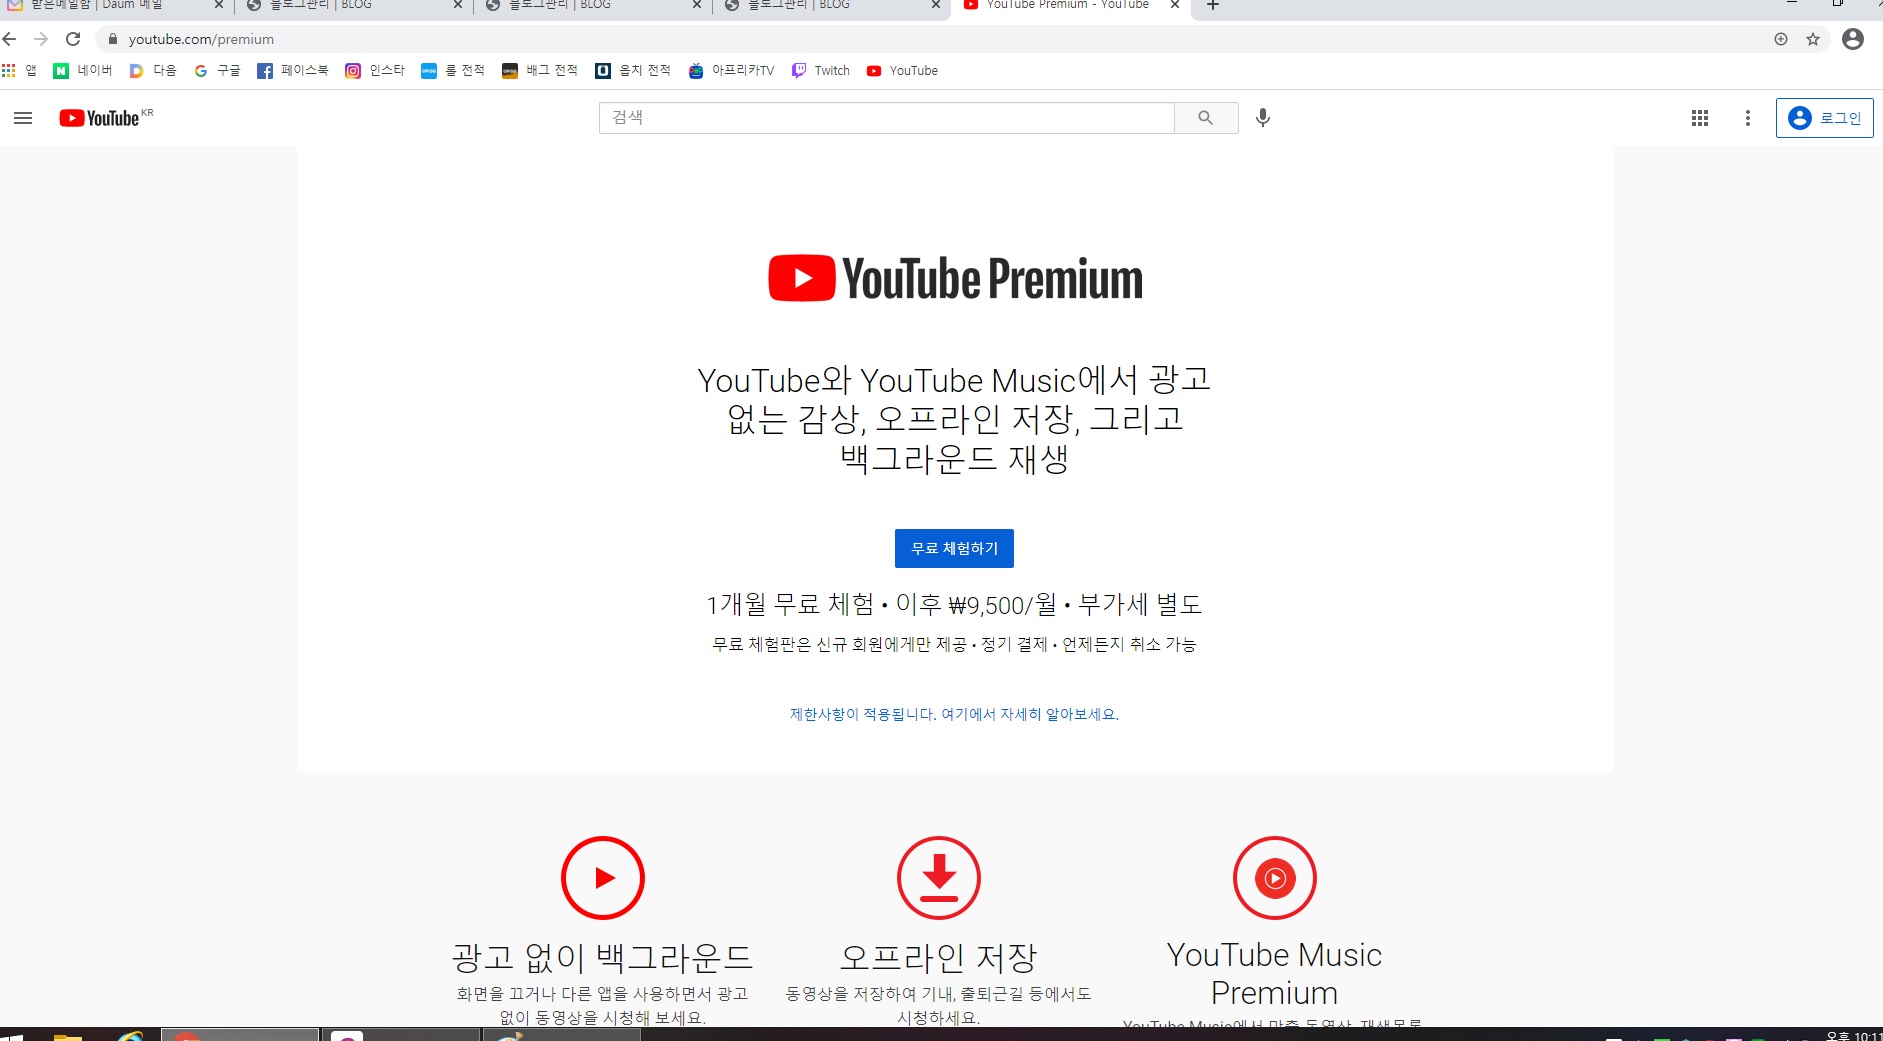Click the install/add circle-plus icon in address bar
Viewport: 1883px width, 1041px height.
click(x=1781, y=39)
